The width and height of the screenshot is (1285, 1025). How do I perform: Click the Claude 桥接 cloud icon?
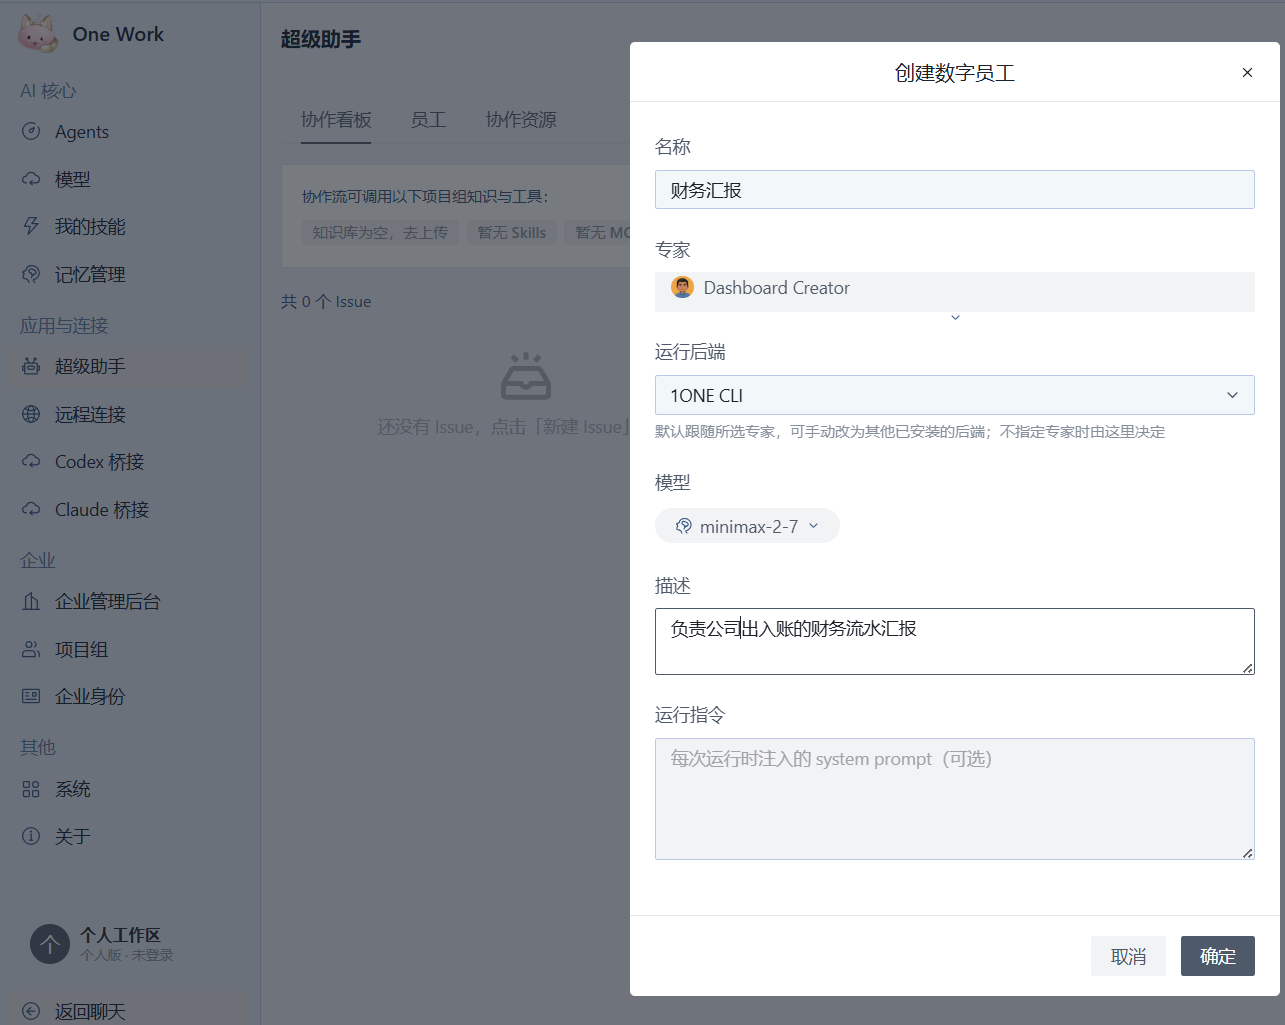point(31,509)
